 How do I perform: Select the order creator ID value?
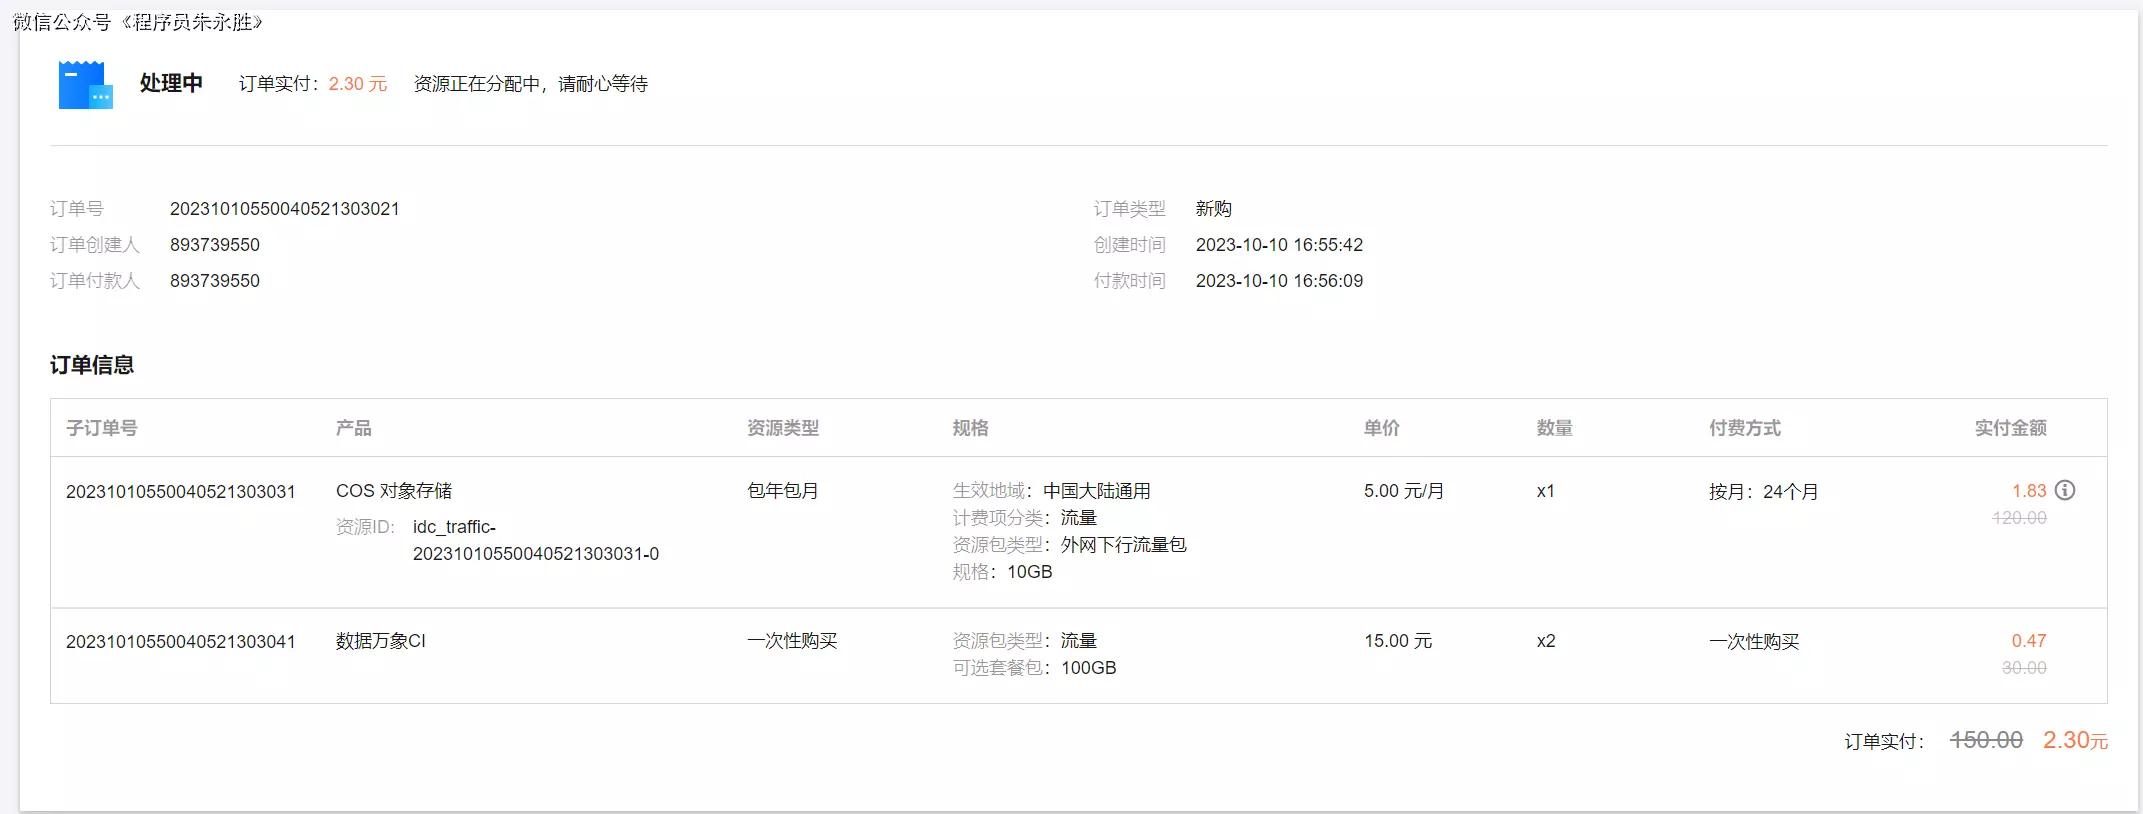pos(214,245)
